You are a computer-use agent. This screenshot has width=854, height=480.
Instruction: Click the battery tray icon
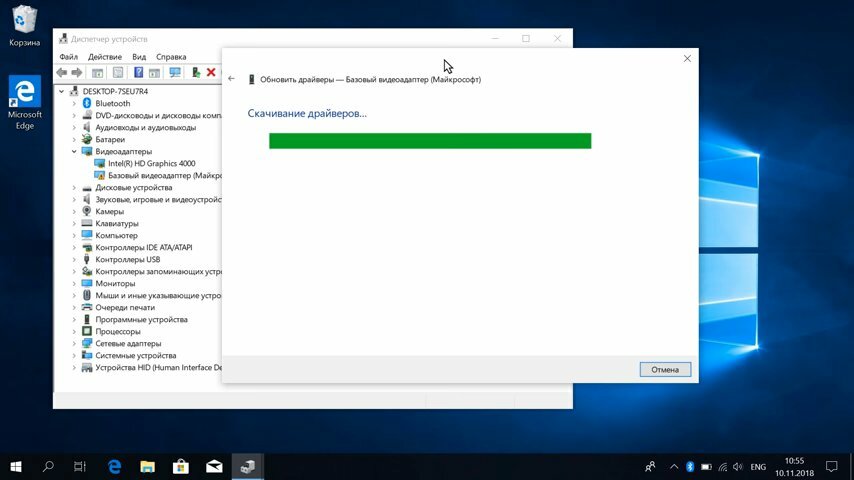[x=706, y=467]
